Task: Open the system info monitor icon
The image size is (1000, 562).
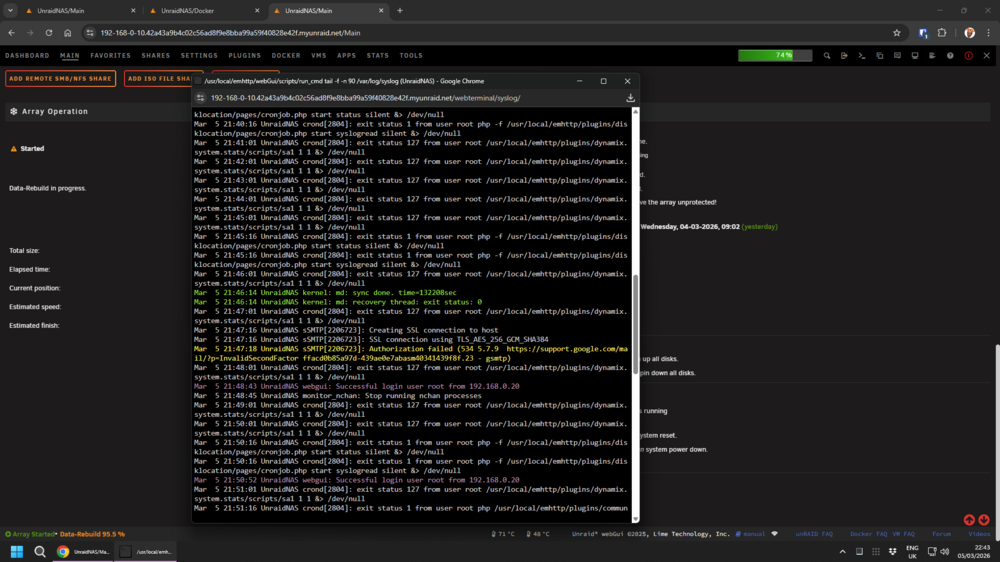Action: click(915, 55)
